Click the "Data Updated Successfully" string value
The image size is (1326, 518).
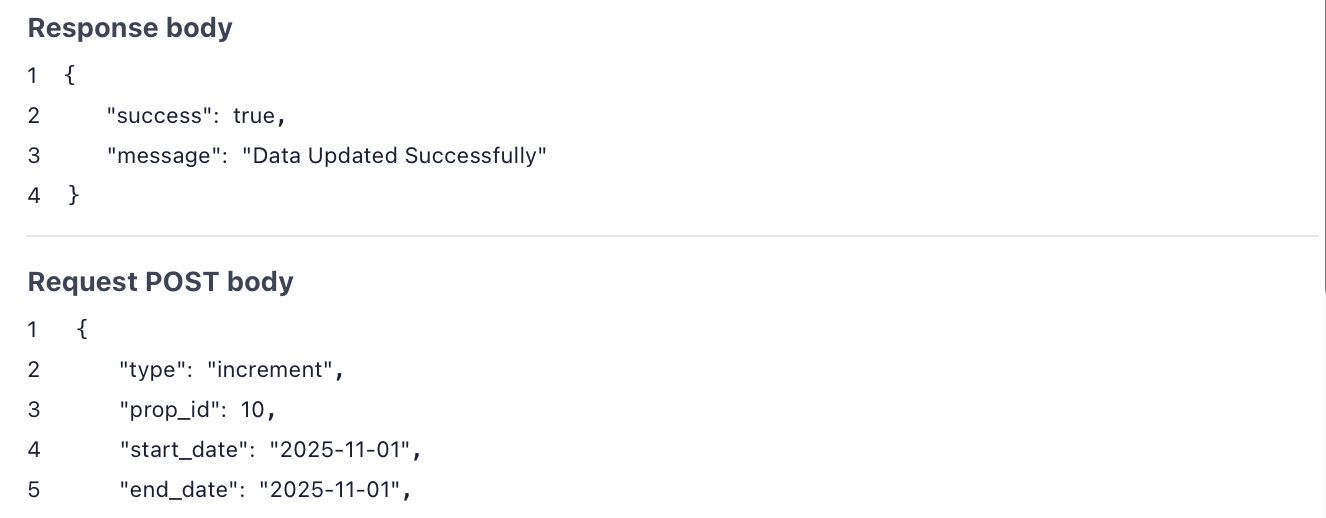point(395,156)
